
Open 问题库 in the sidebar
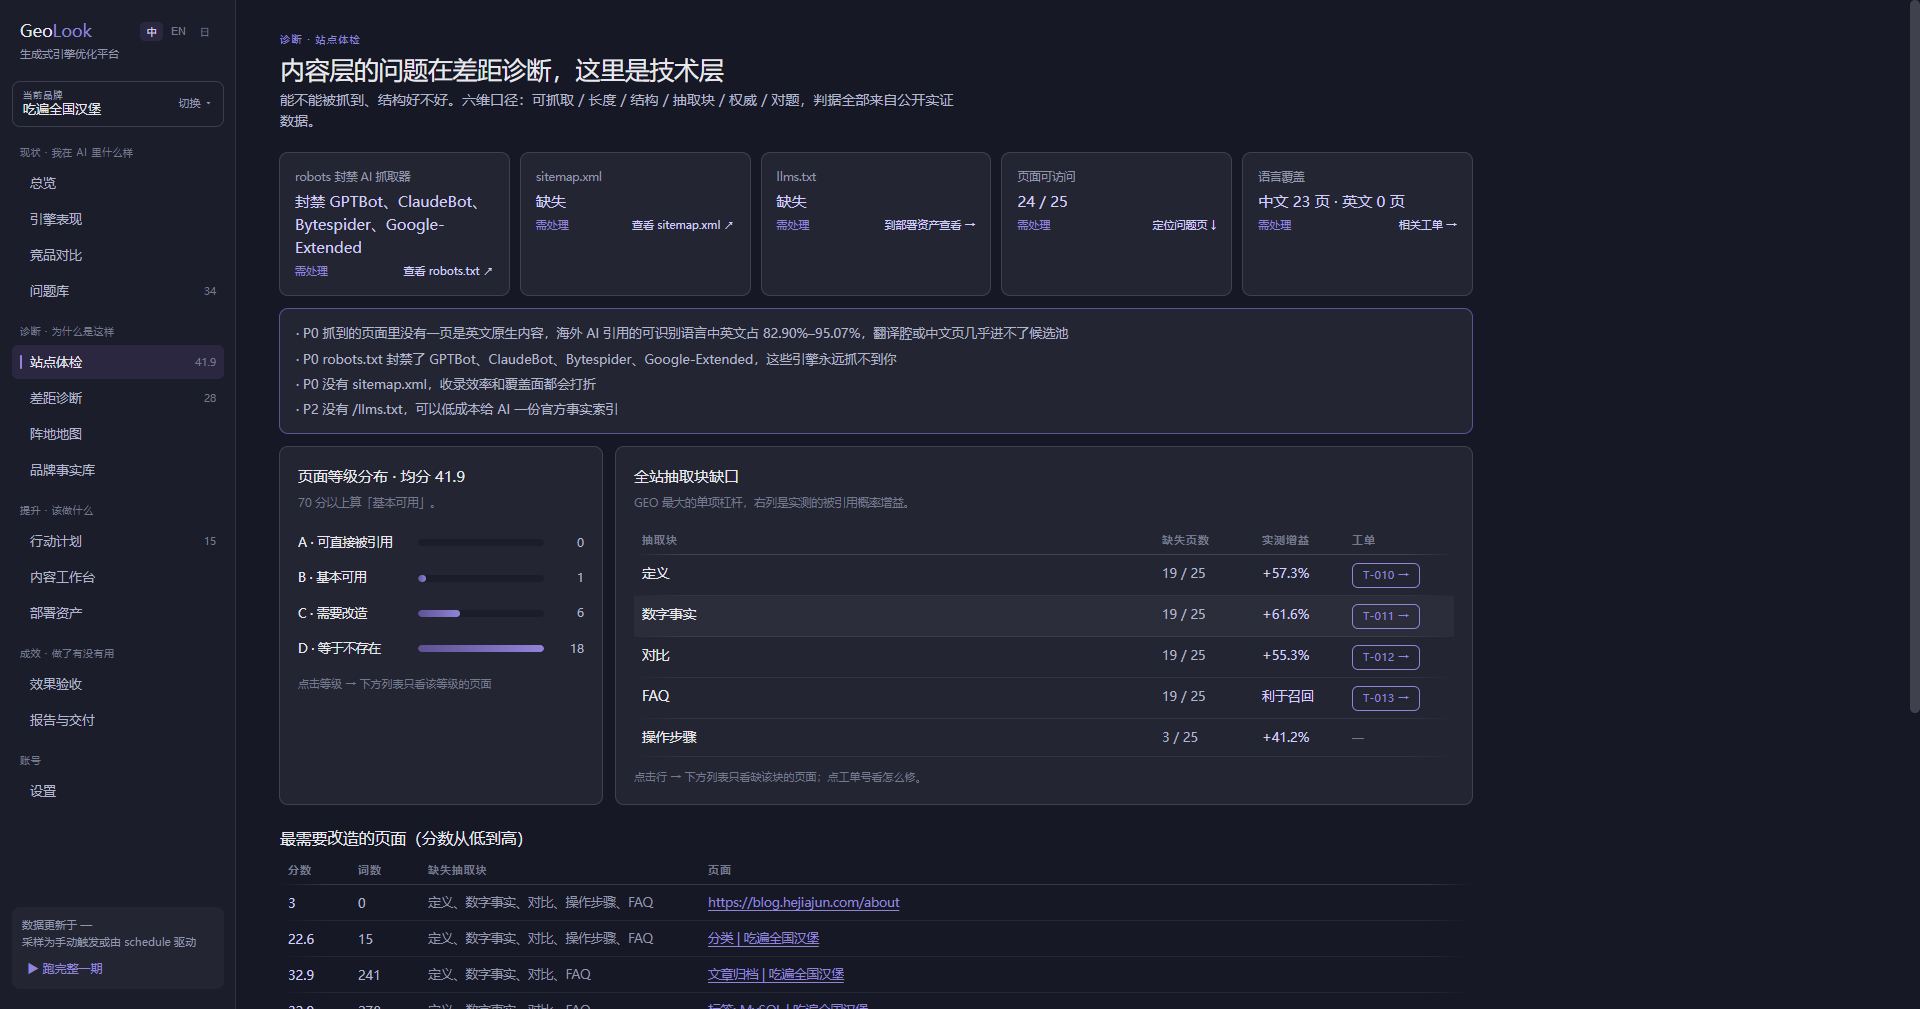point(118,291)
